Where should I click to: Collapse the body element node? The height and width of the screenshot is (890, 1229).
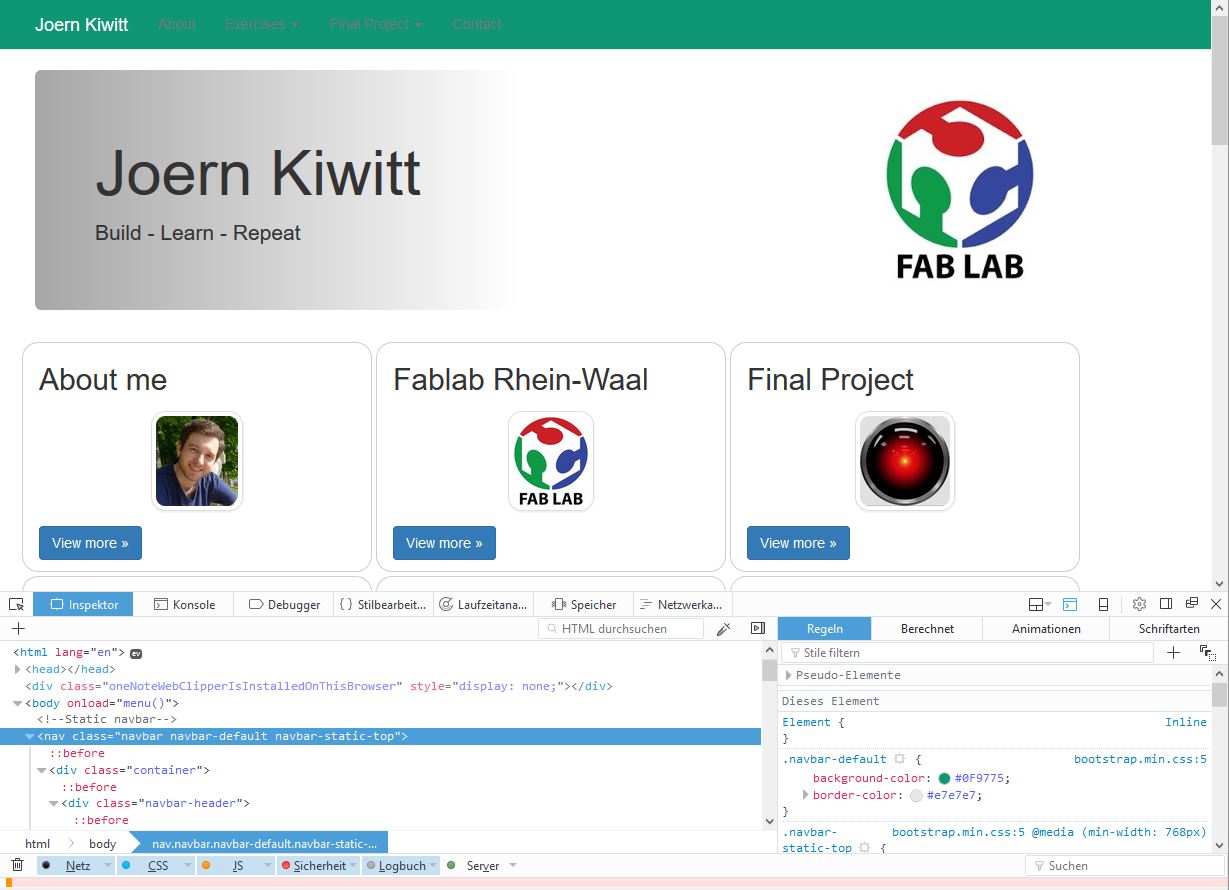coord(18,703)
